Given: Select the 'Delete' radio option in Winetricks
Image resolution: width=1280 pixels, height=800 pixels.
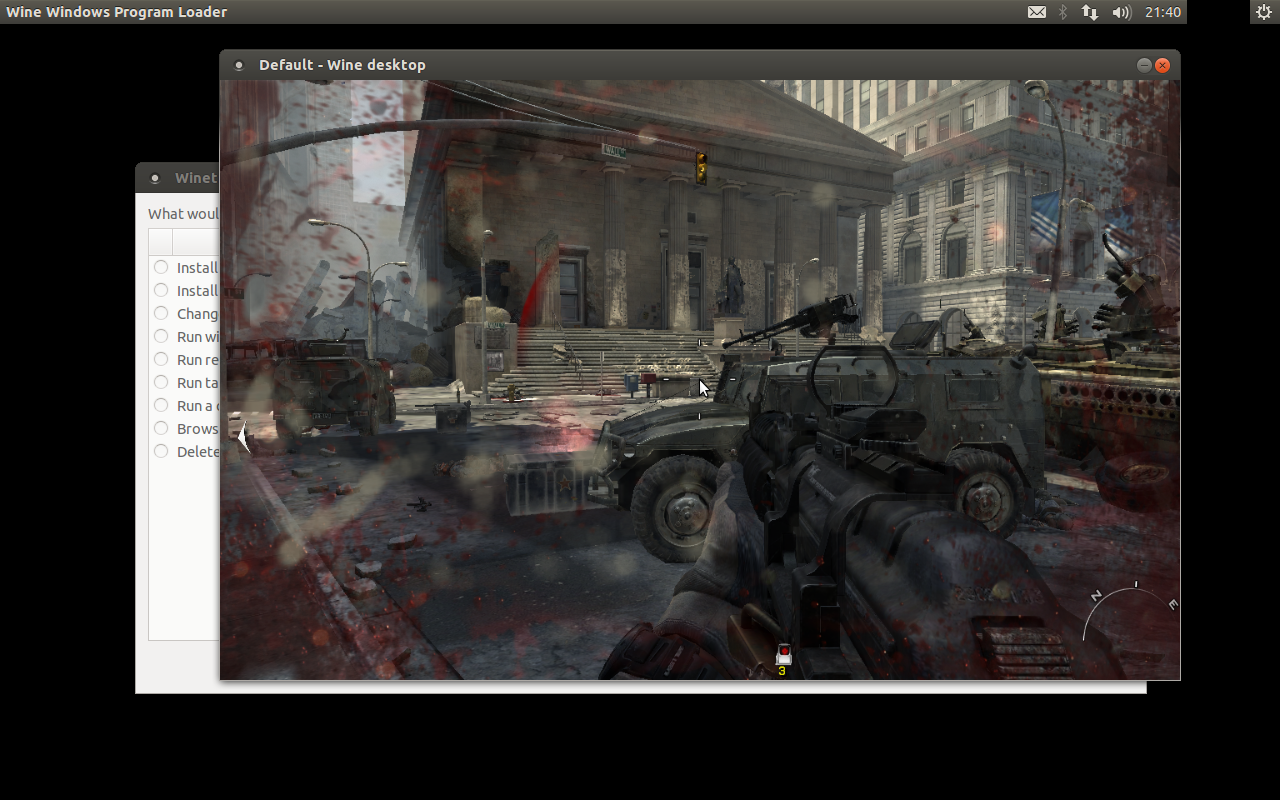Looking at the screenshot, I should (161, 451).
